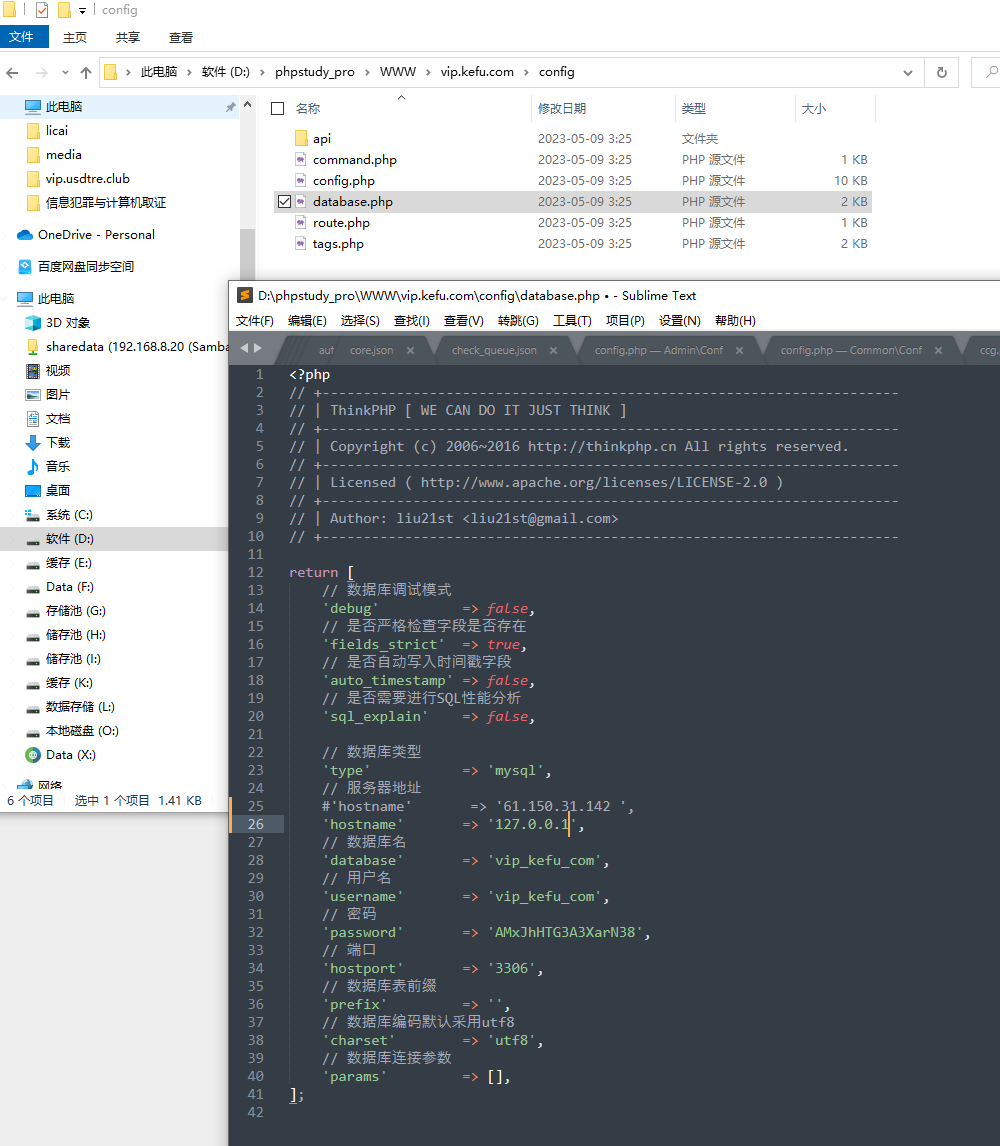This screenshot has width=1000, height=1146.
Task: Click 视频 library icon
Action: [x=33, y=371]
